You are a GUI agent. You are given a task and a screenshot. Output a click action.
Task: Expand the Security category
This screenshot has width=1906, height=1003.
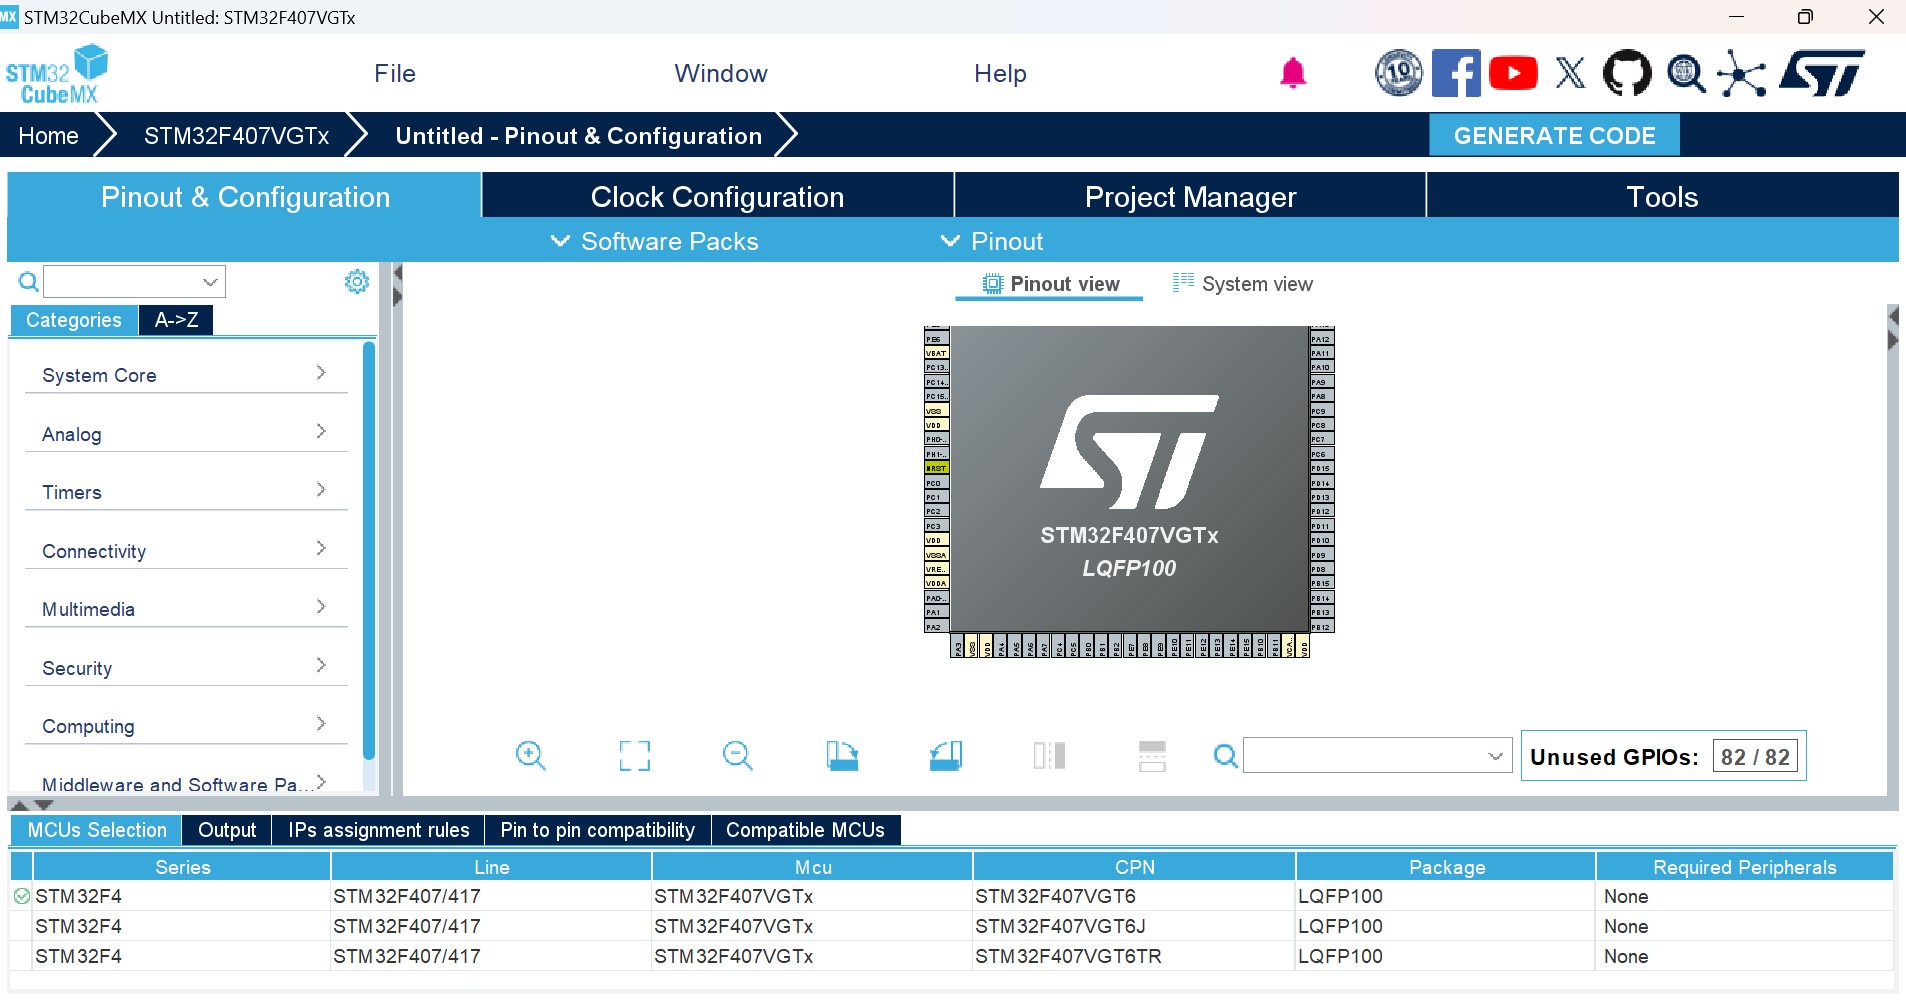(185, 667)
